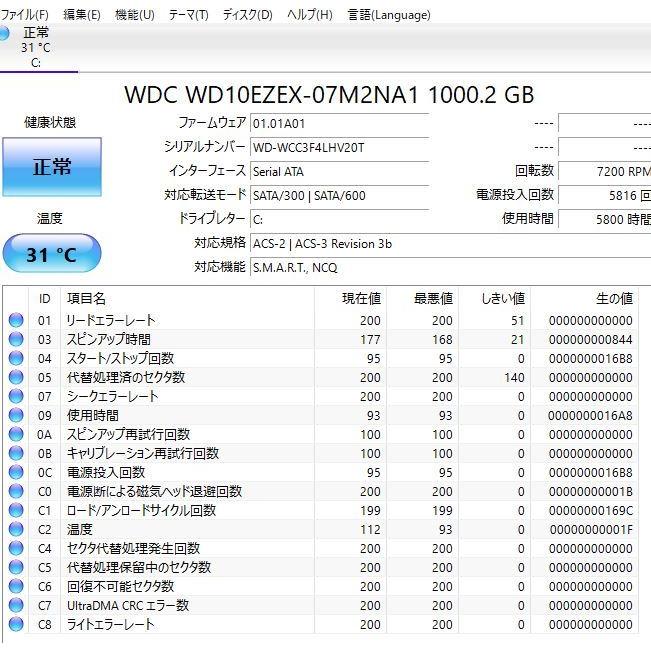
Task: Click raw value 00000000169C
Action: [x=590, y=511]
